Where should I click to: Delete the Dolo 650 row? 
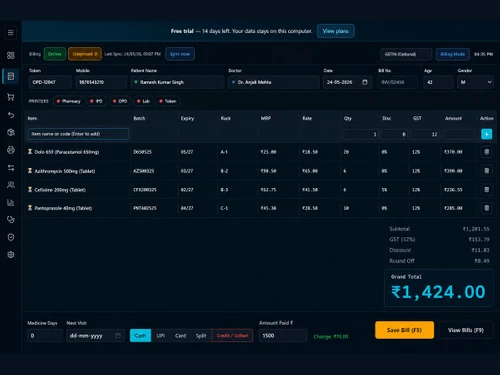(487, 152)
